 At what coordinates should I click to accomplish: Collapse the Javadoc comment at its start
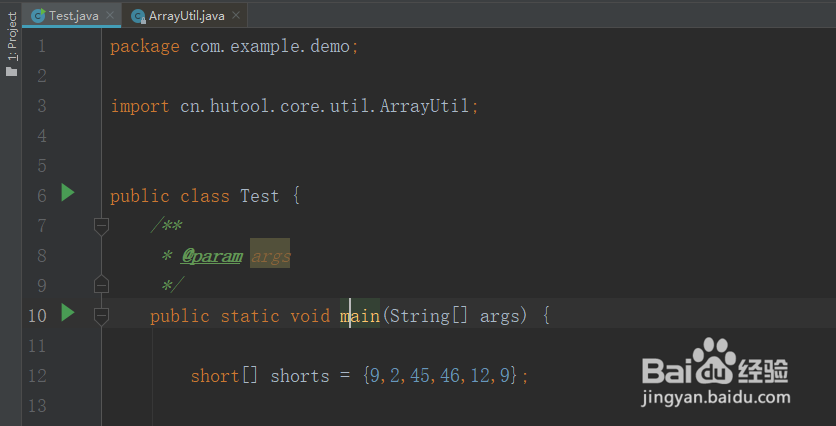point(100,226)
